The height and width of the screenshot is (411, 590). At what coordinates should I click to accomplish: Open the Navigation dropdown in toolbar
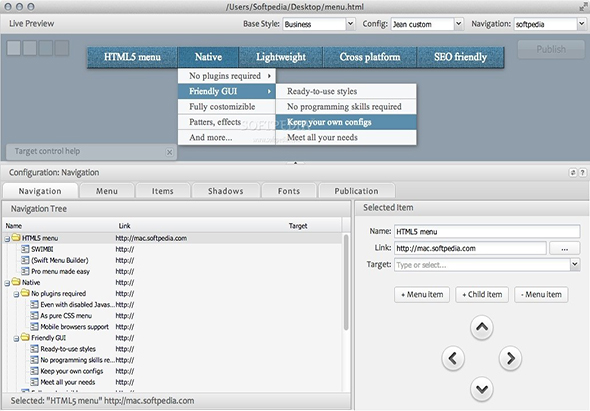point(581,24)
